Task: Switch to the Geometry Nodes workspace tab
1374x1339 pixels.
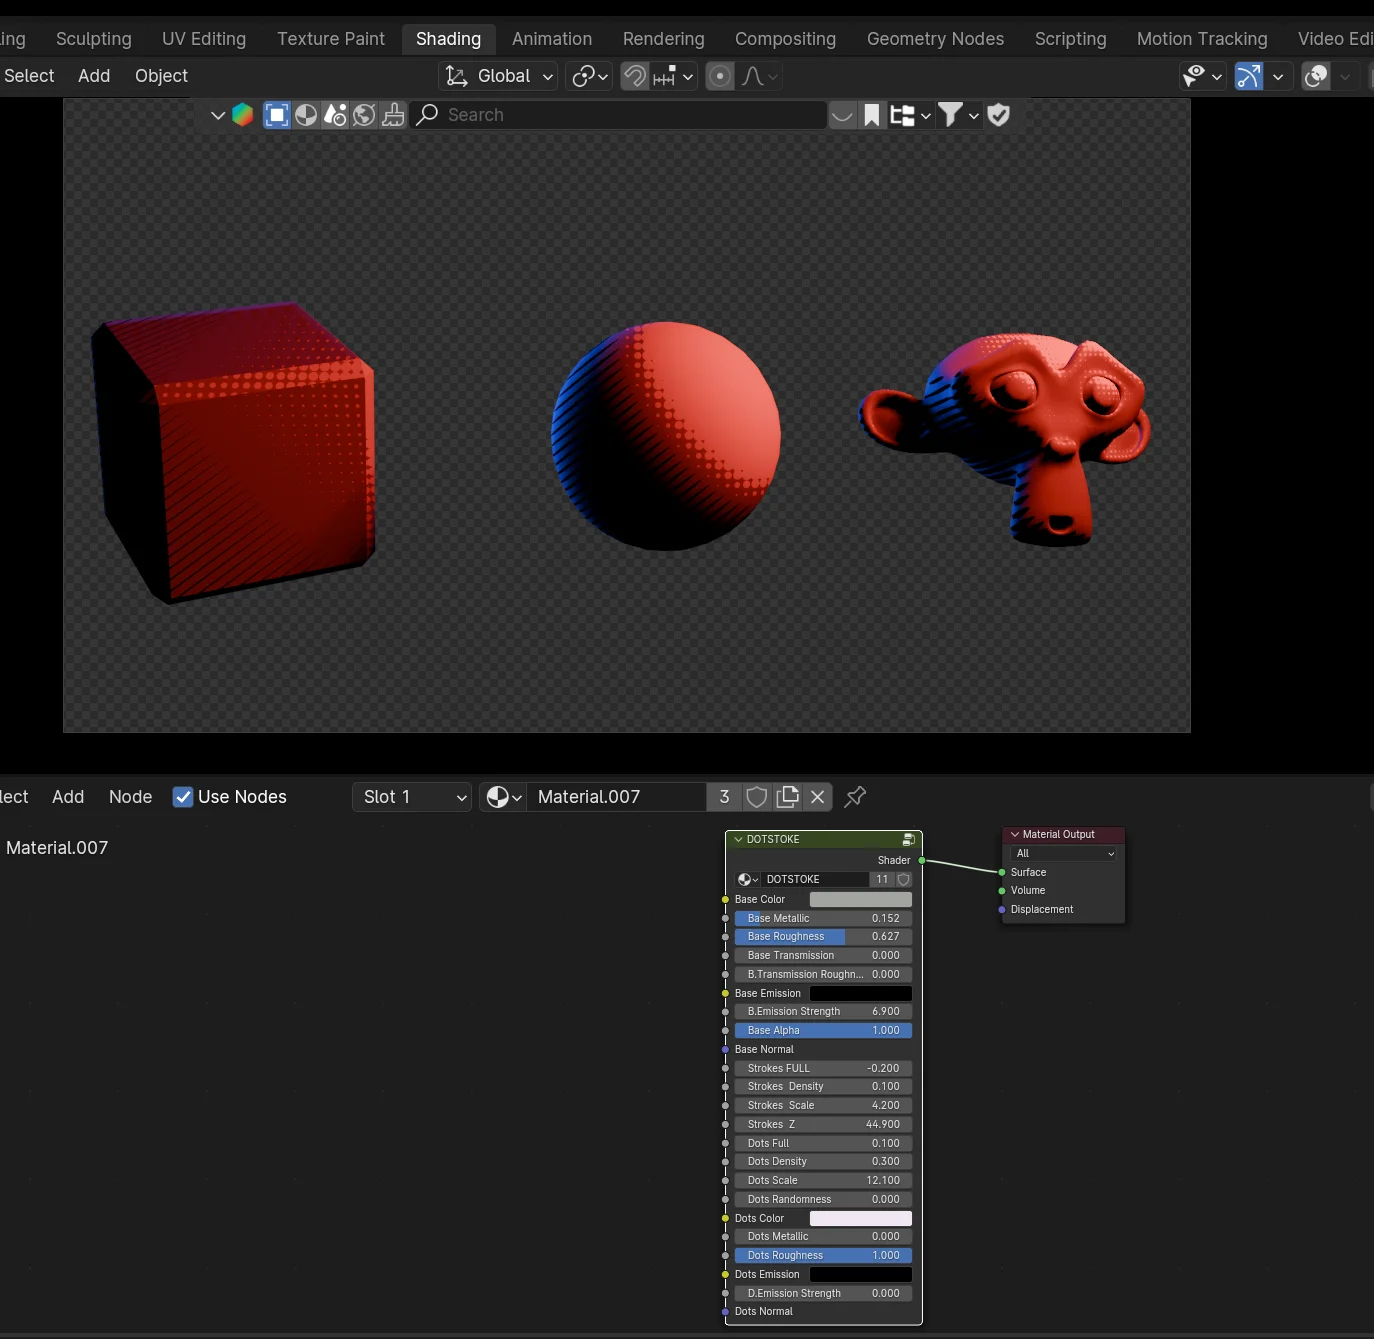Action: tap(935, 39)
